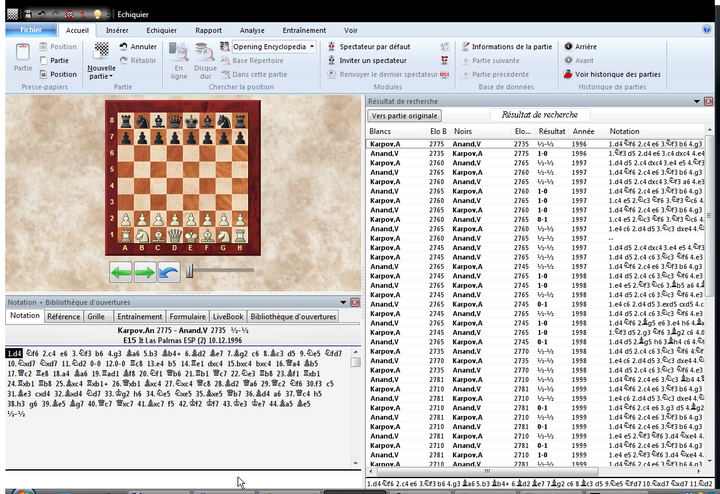The image size is (720, 494).
Task: Step back with the green left arrow
Action: point(121,273)
